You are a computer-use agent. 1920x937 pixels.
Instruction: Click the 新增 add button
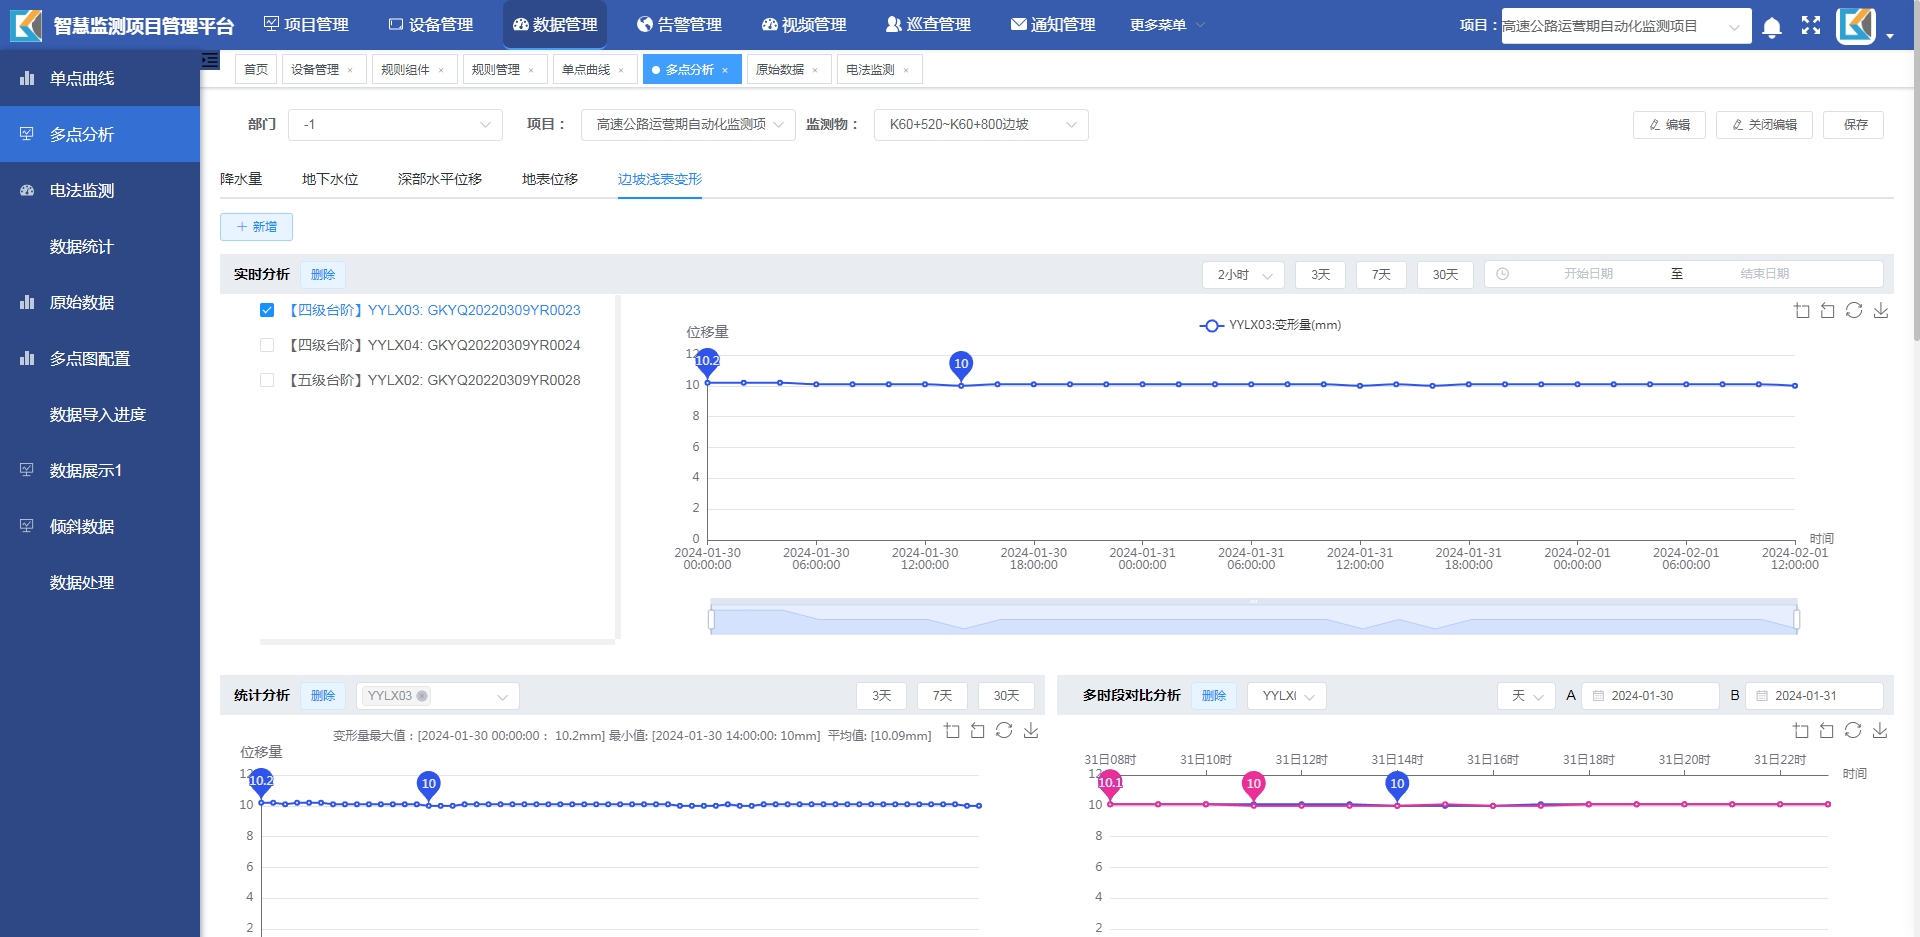click(256, 227)
